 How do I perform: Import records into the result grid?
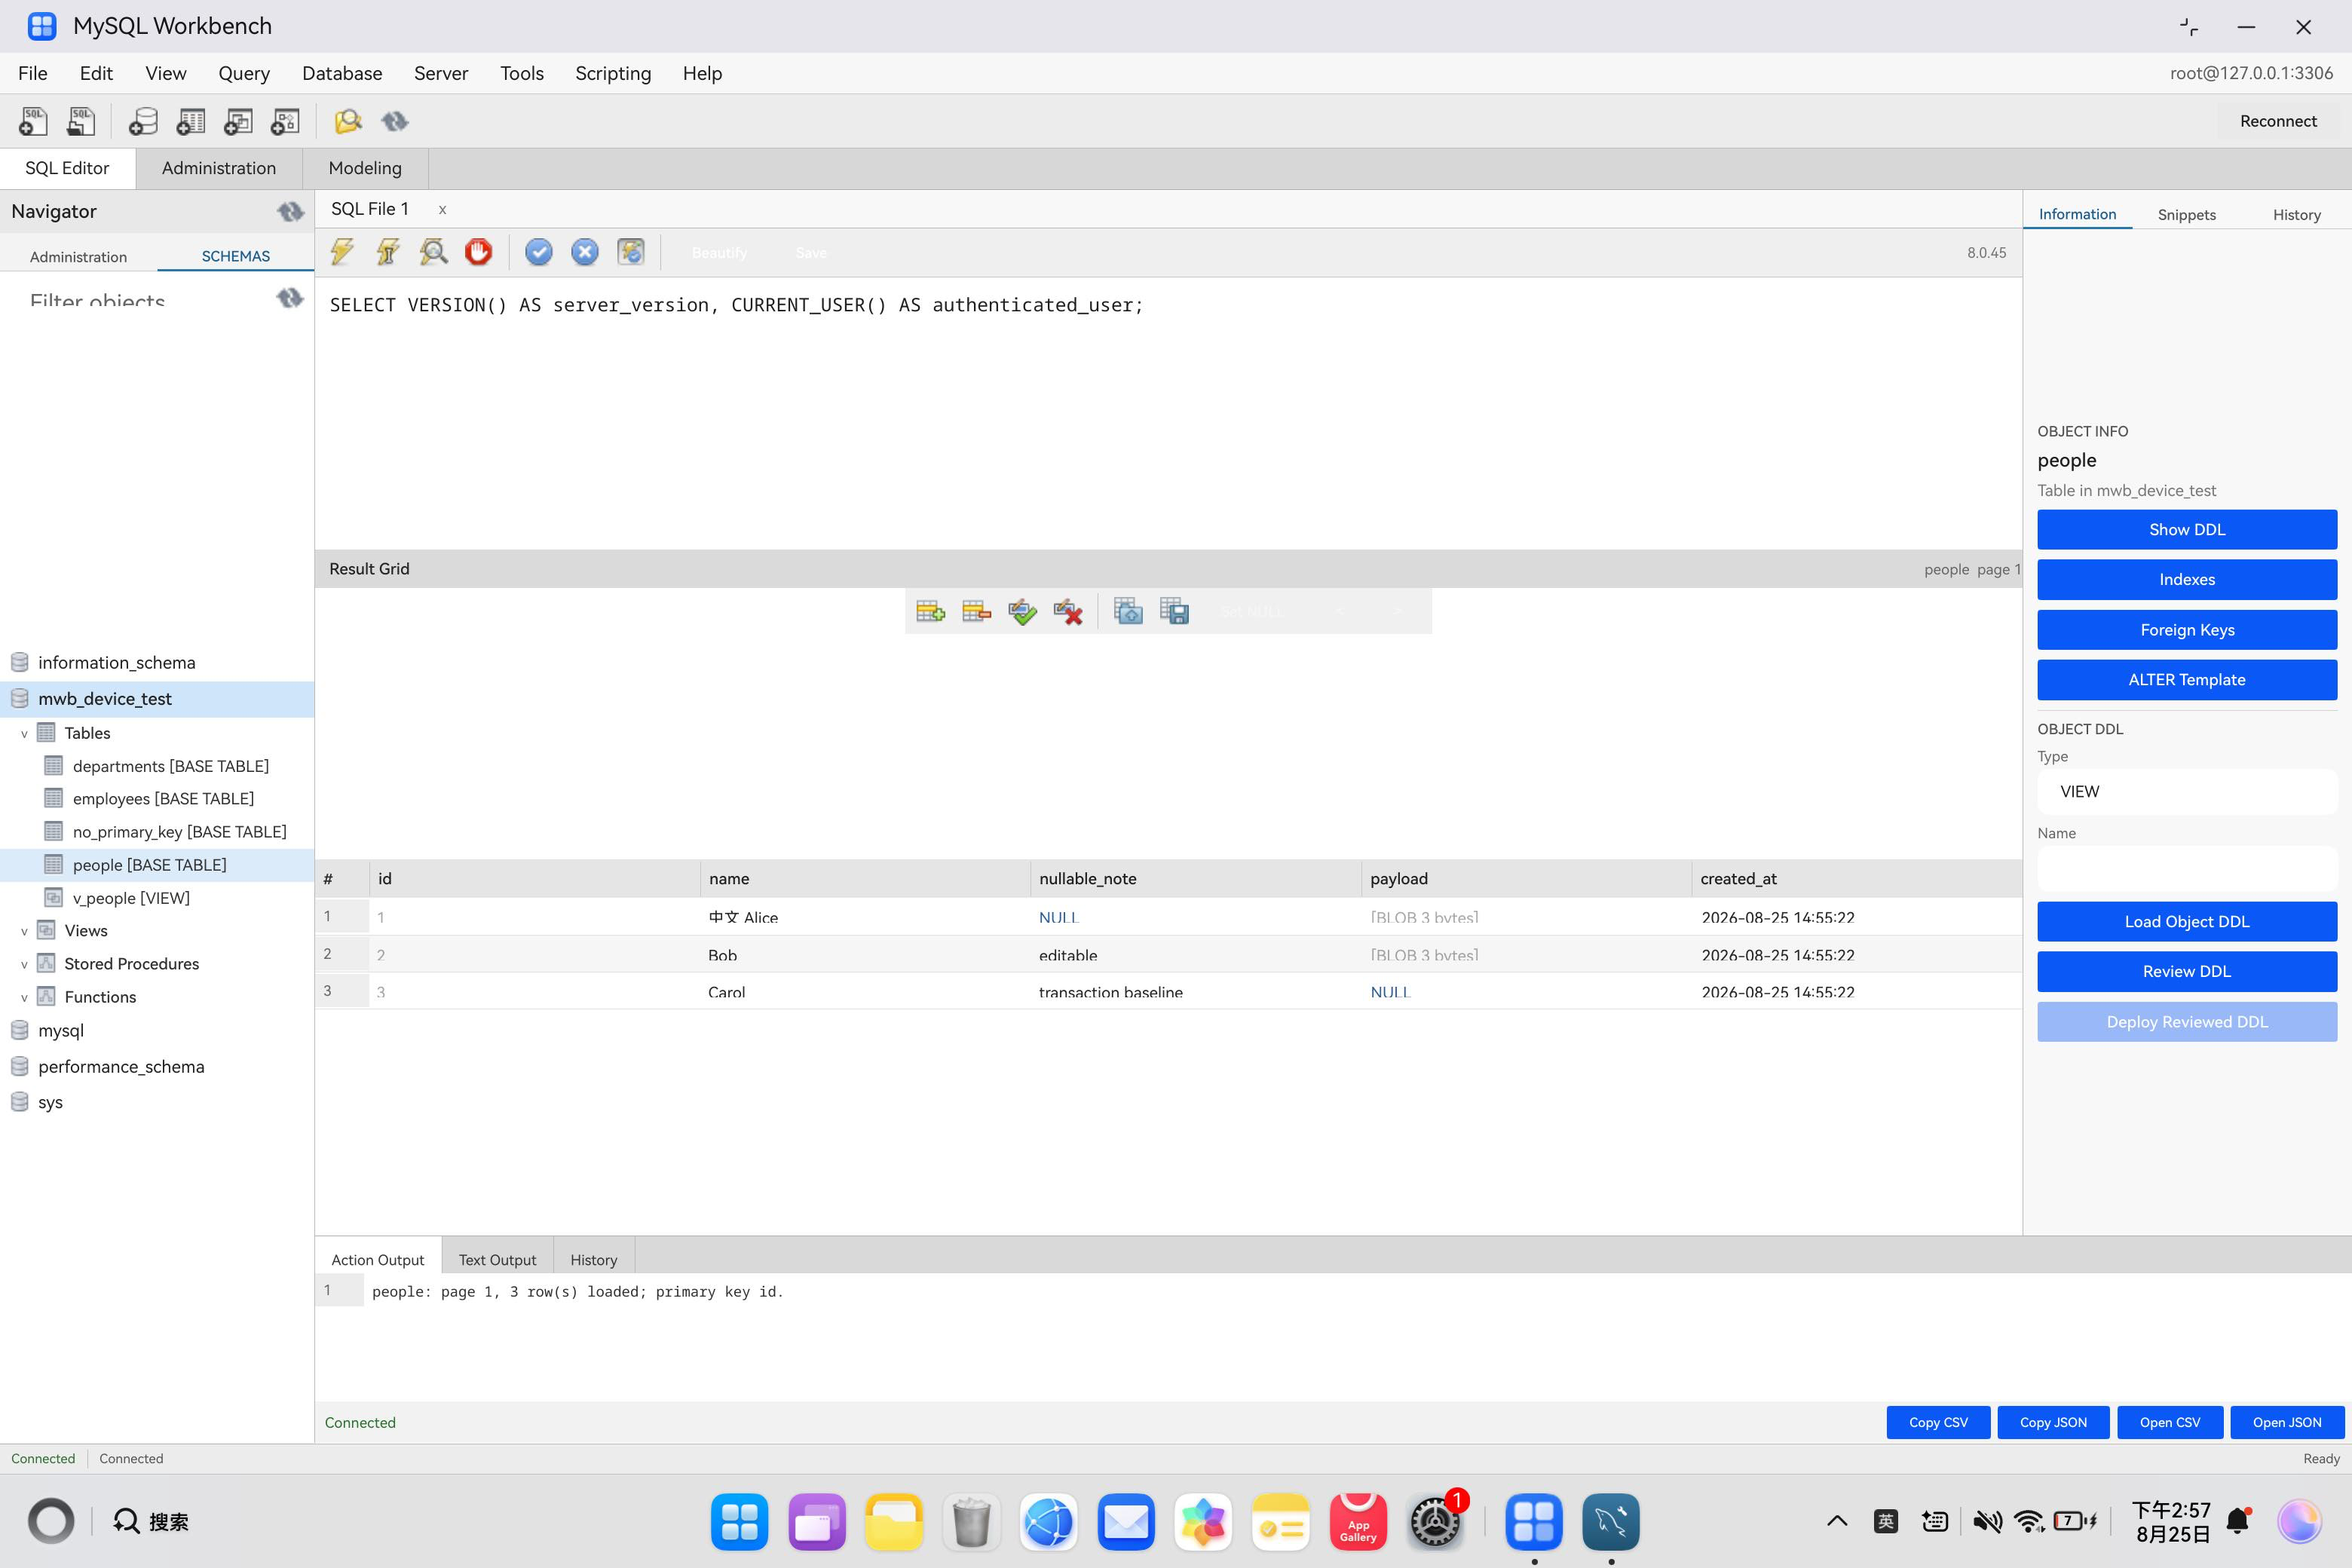coord(1128,611)
